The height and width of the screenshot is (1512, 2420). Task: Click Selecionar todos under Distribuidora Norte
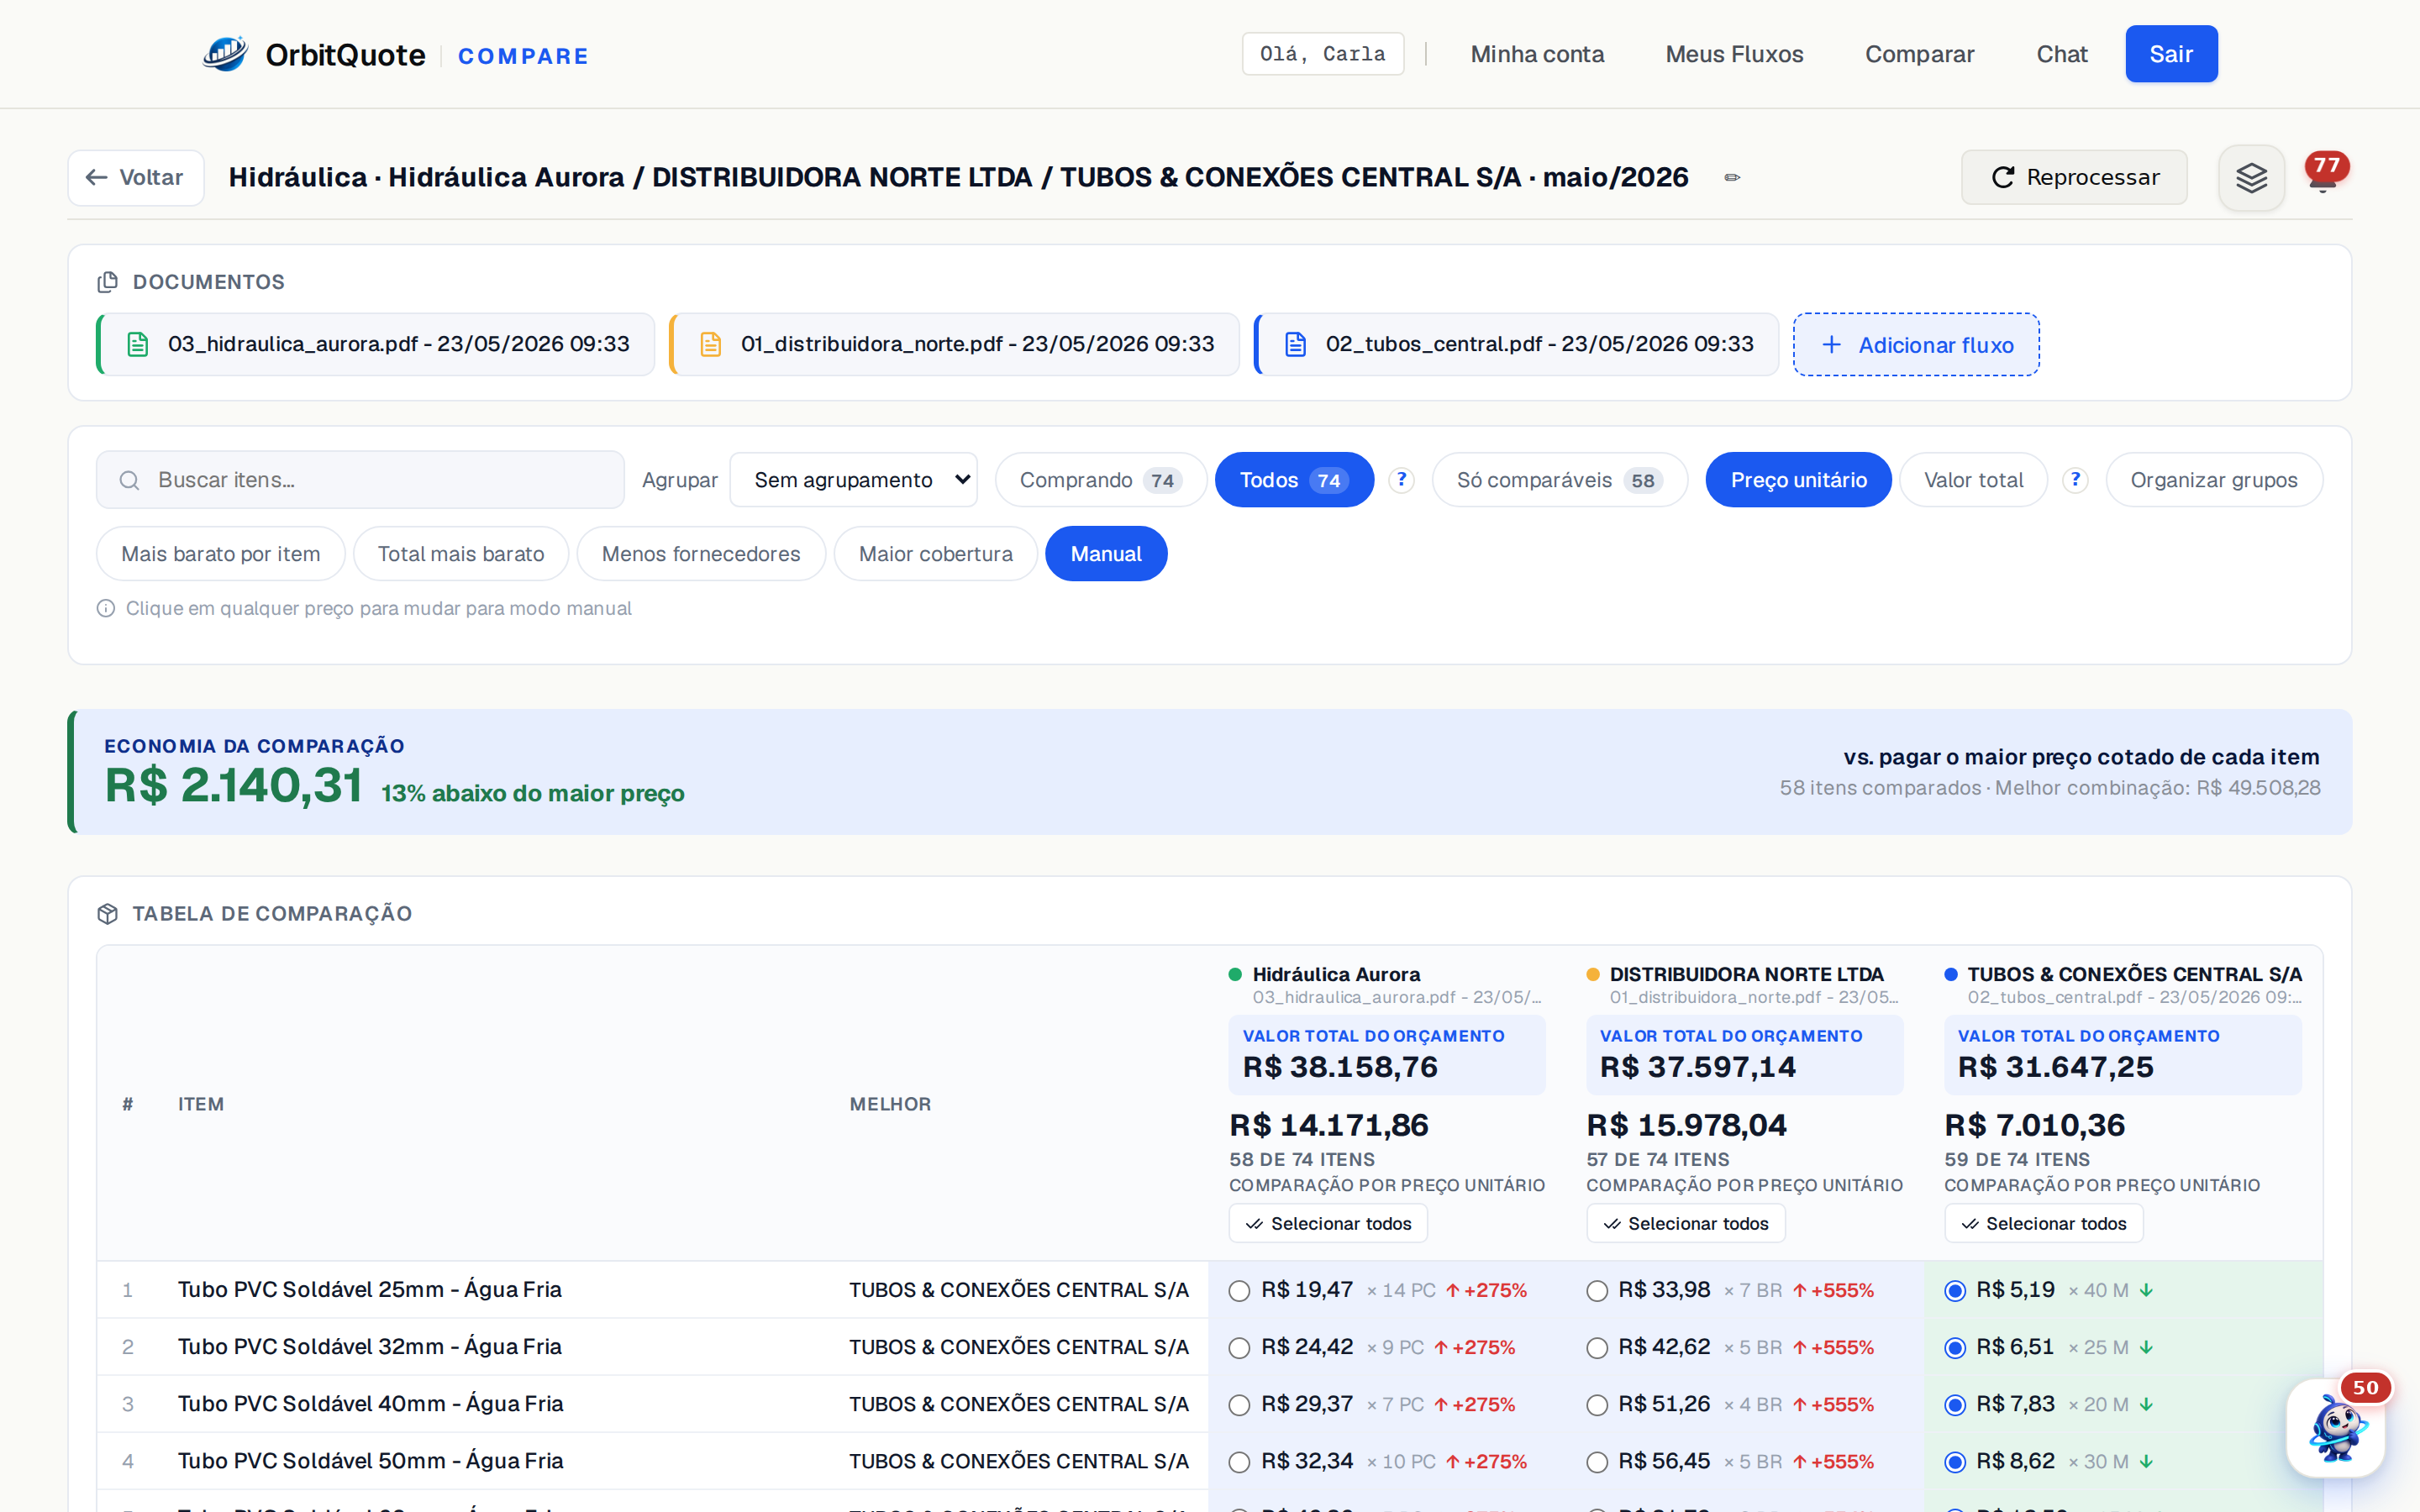(1685, 1224)
